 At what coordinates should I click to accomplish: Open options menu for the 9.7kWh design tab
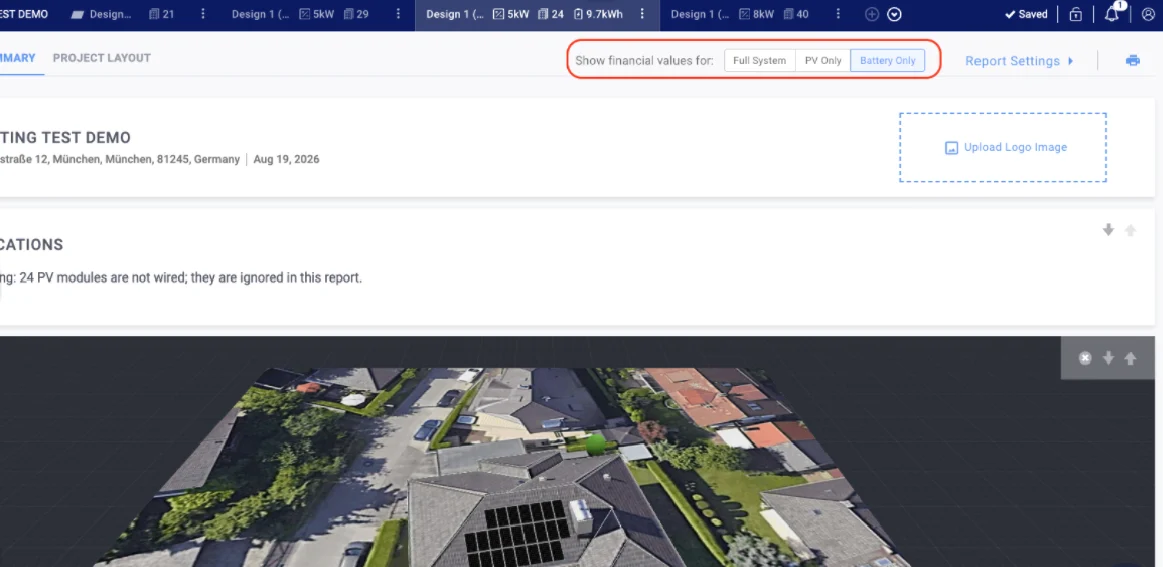642,14
